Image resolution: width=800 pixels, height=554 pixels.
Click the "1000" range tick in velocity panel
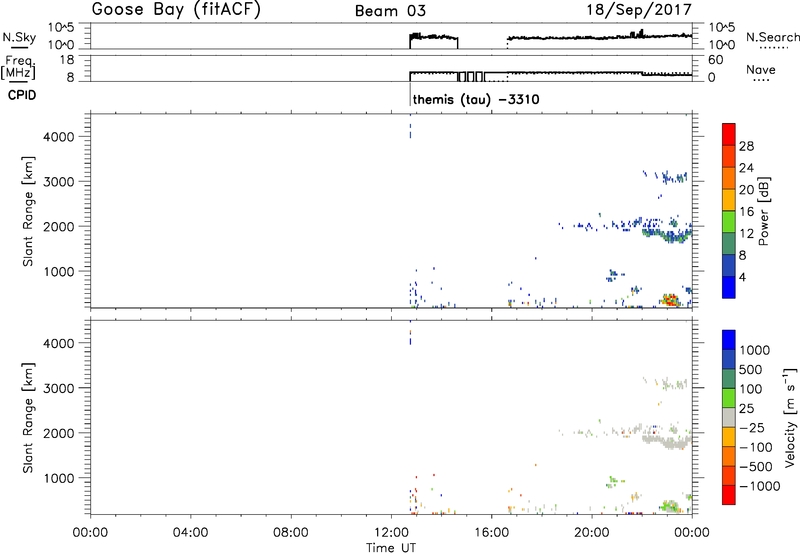click(58, 478)
